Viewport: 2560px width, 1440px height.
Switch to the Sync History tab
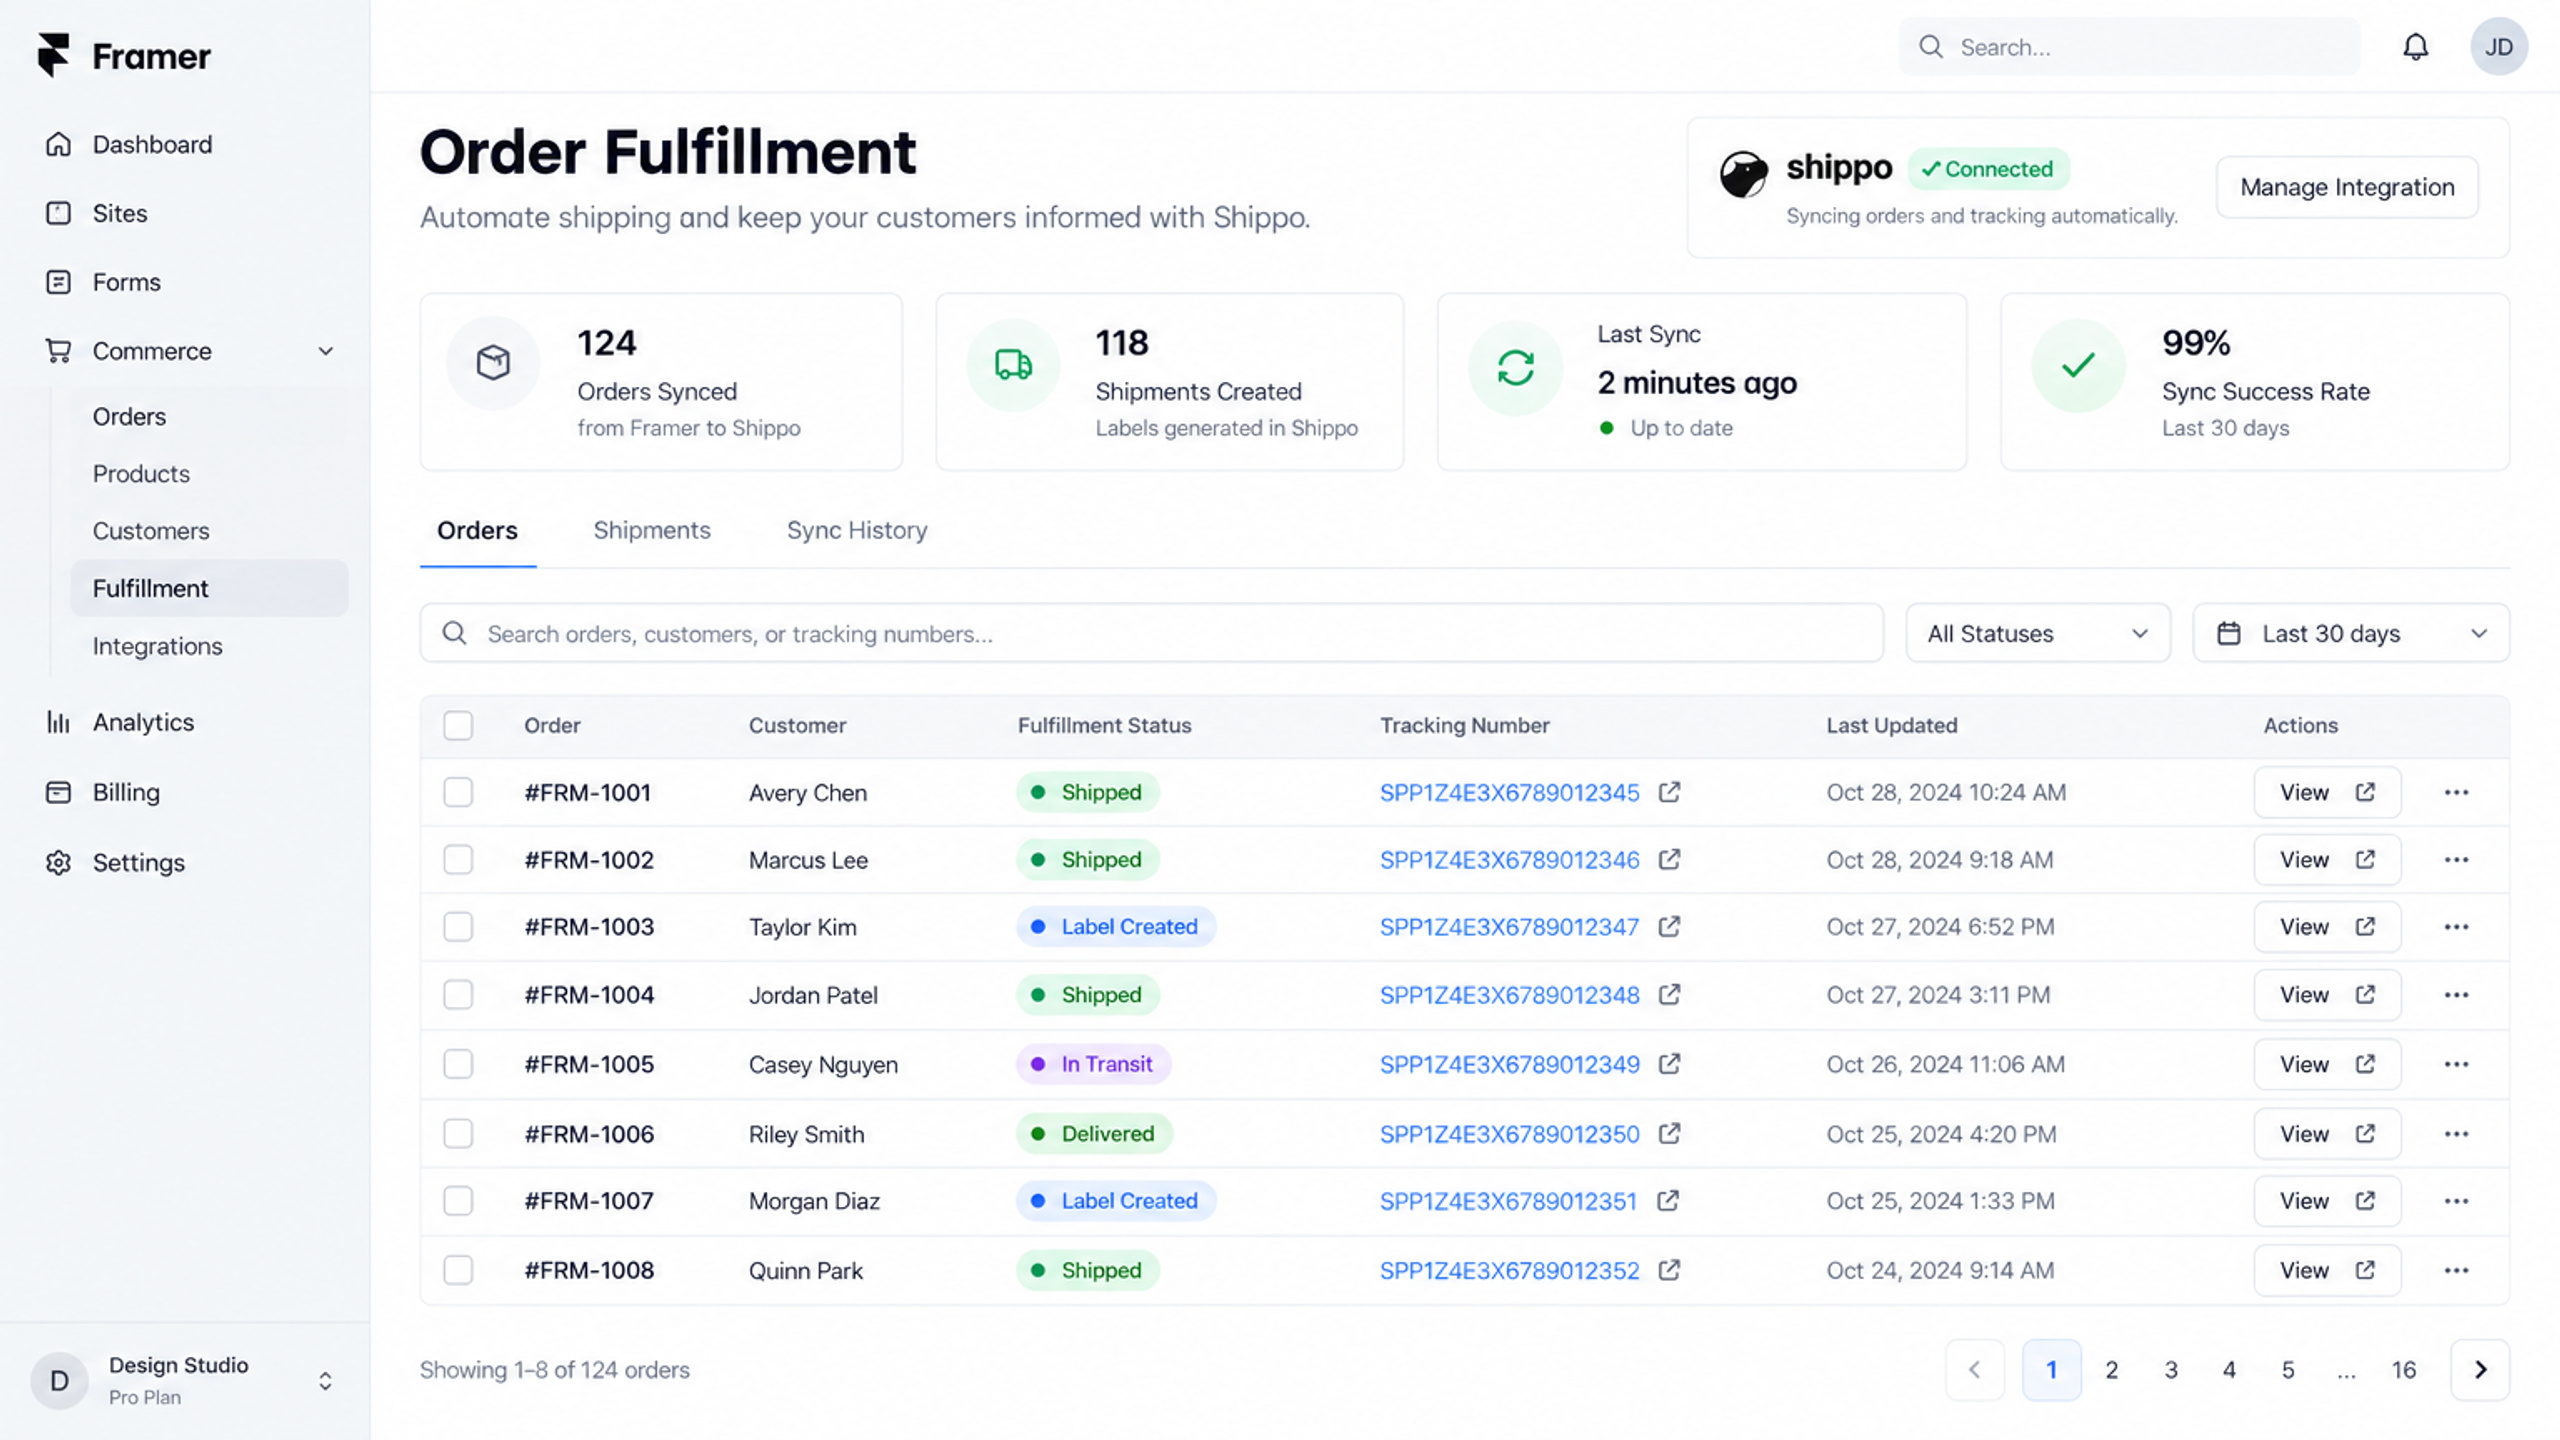857,530
